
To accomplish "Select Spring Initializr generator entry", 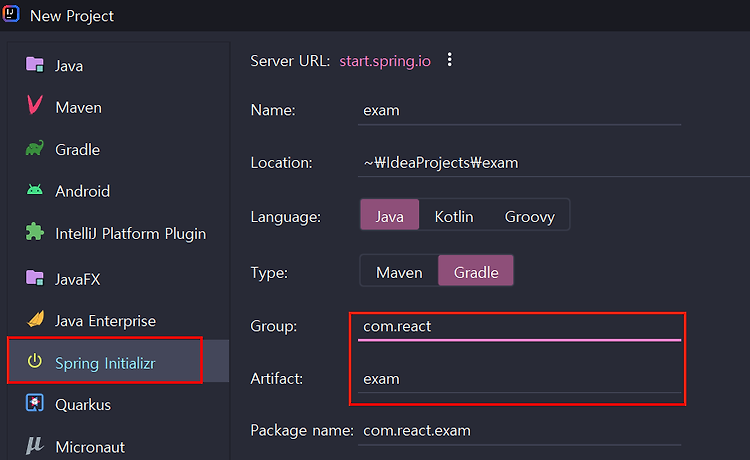I will pos(118,363).
